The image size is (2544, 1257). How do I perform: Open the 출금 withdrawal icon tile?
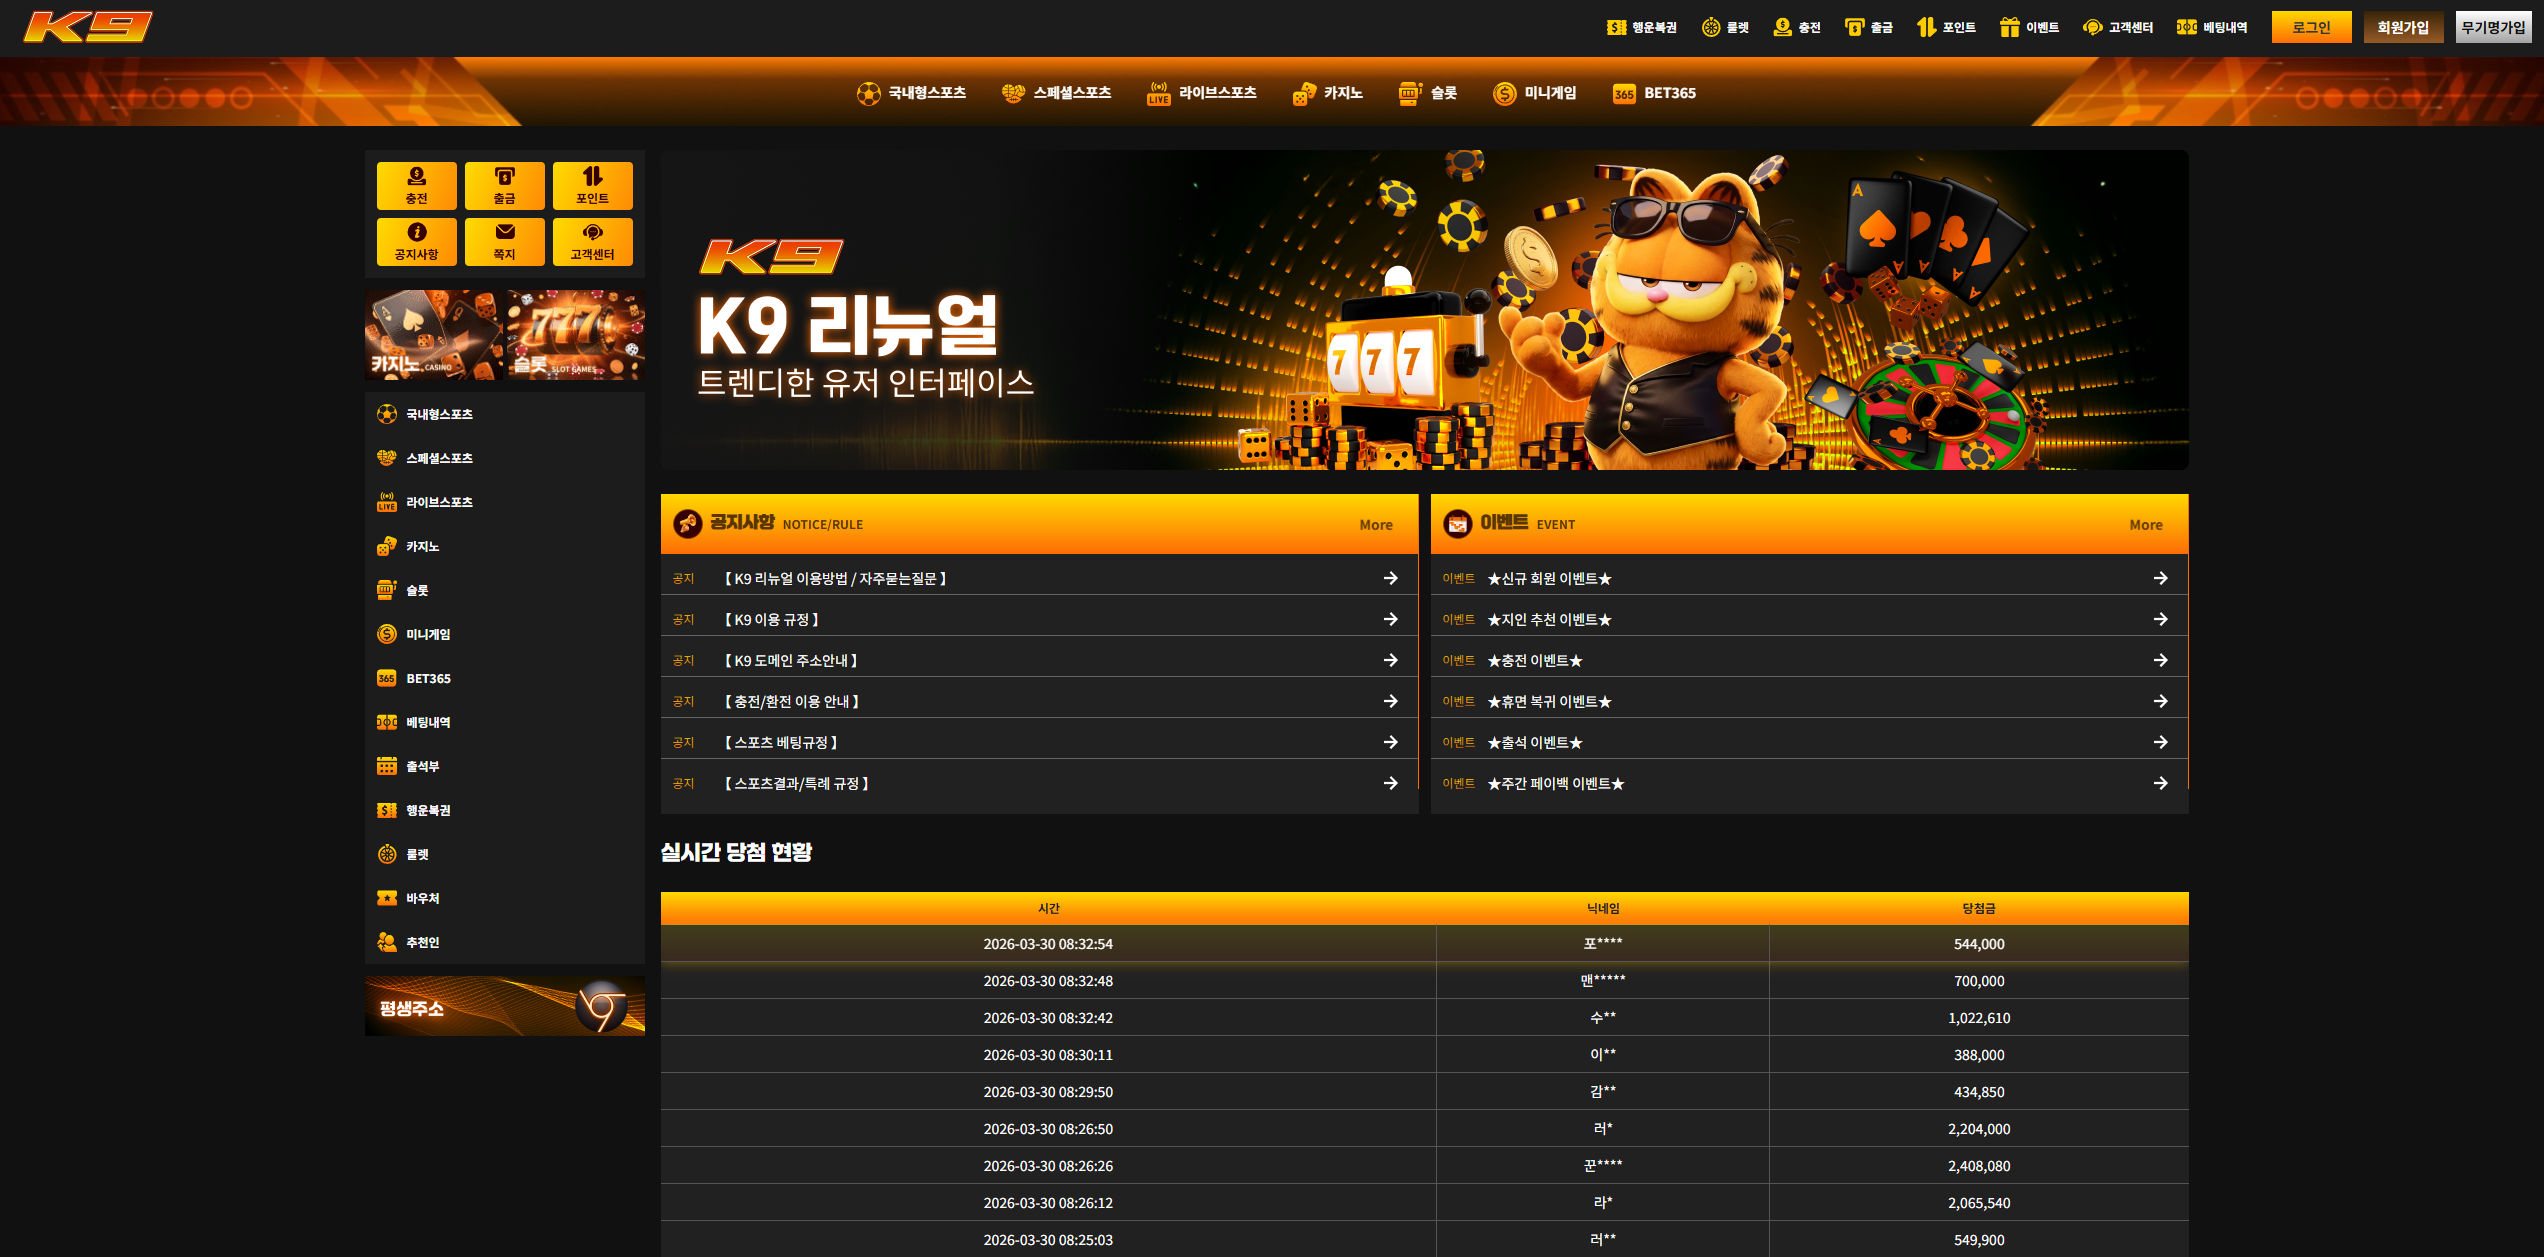pyautogui.click(x=504, y=186)
